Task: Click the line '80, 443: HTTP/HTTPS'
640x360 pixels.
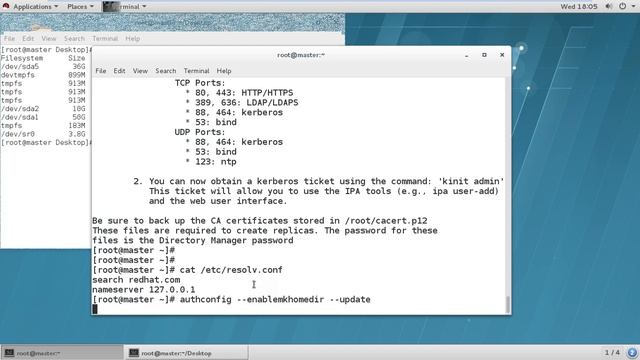Action: [x=244, y=93]
